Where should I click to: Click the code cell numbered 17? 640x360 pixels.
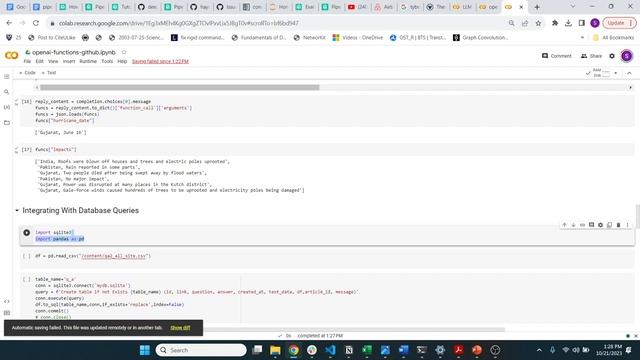(327, 150)
